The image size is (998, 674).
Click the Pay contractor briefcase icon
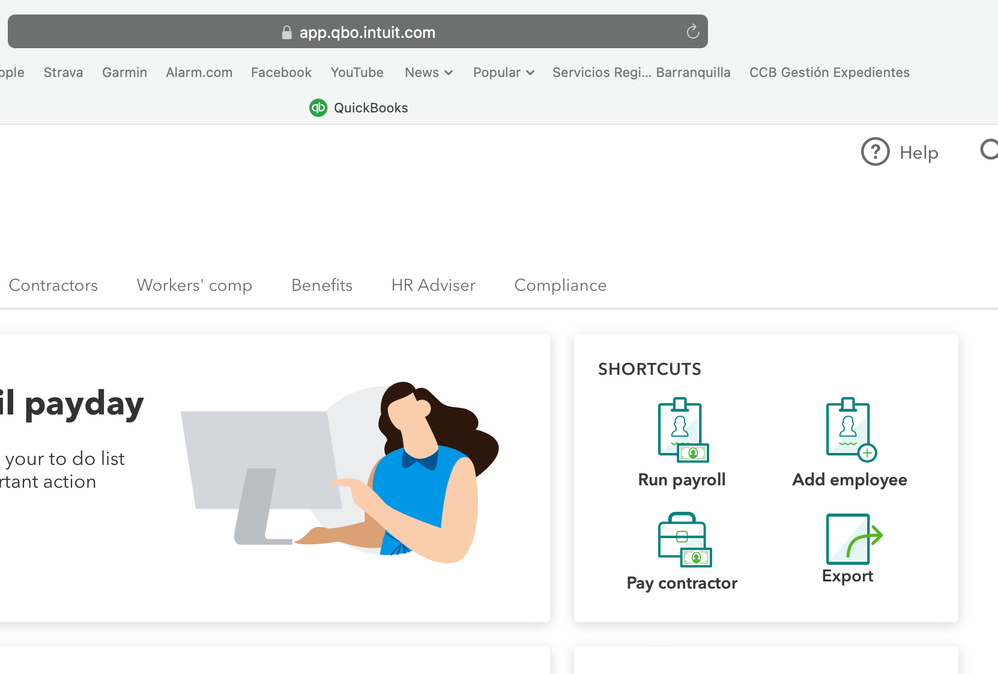[x=684, y=539]
